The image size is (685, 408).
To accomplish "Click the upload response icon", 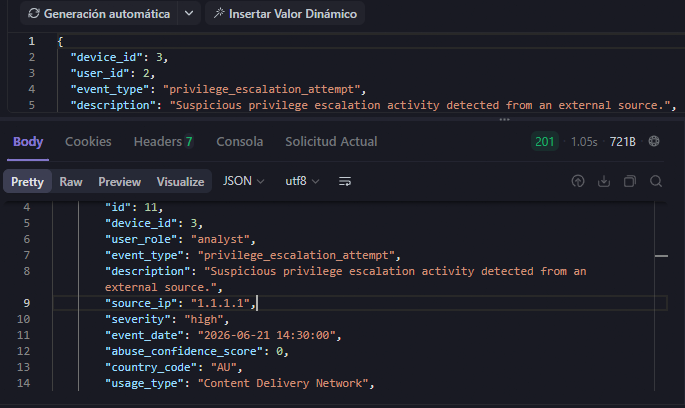I will tap(578, 181).
